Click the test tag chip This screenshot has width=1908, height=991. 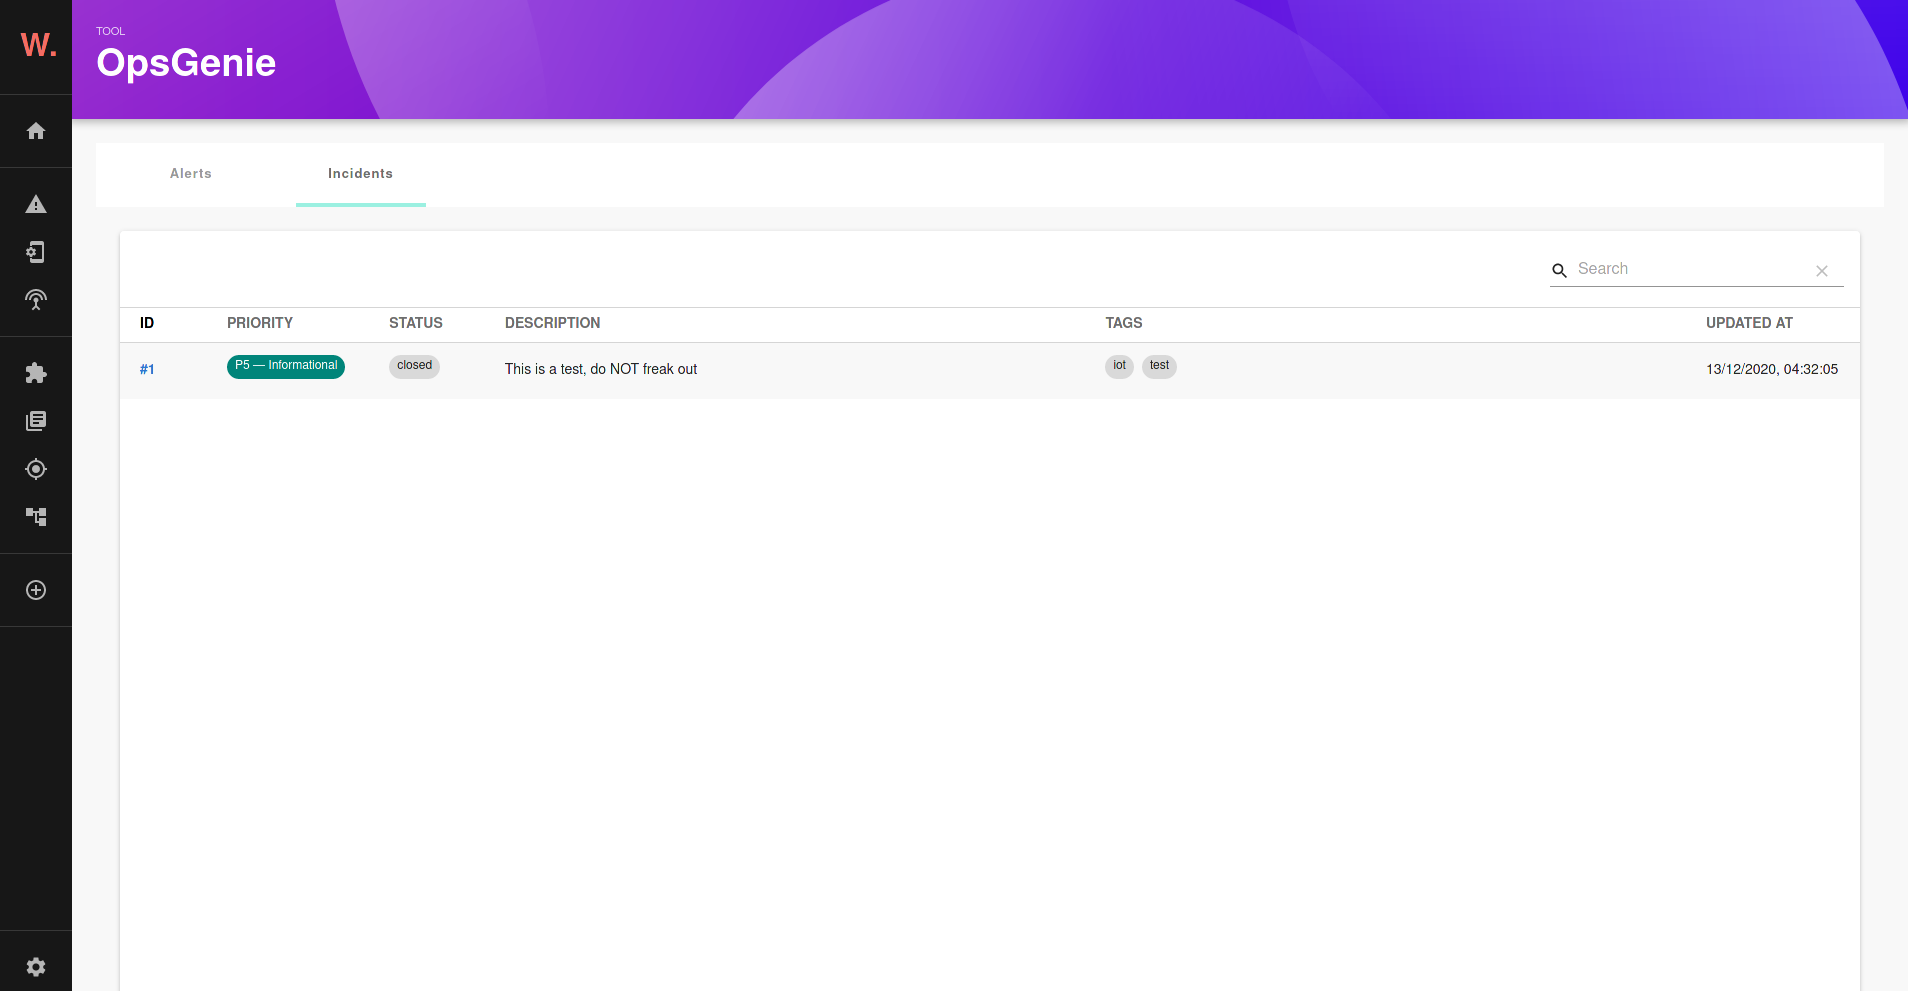pyautogui.click(x=1159, y=366)
